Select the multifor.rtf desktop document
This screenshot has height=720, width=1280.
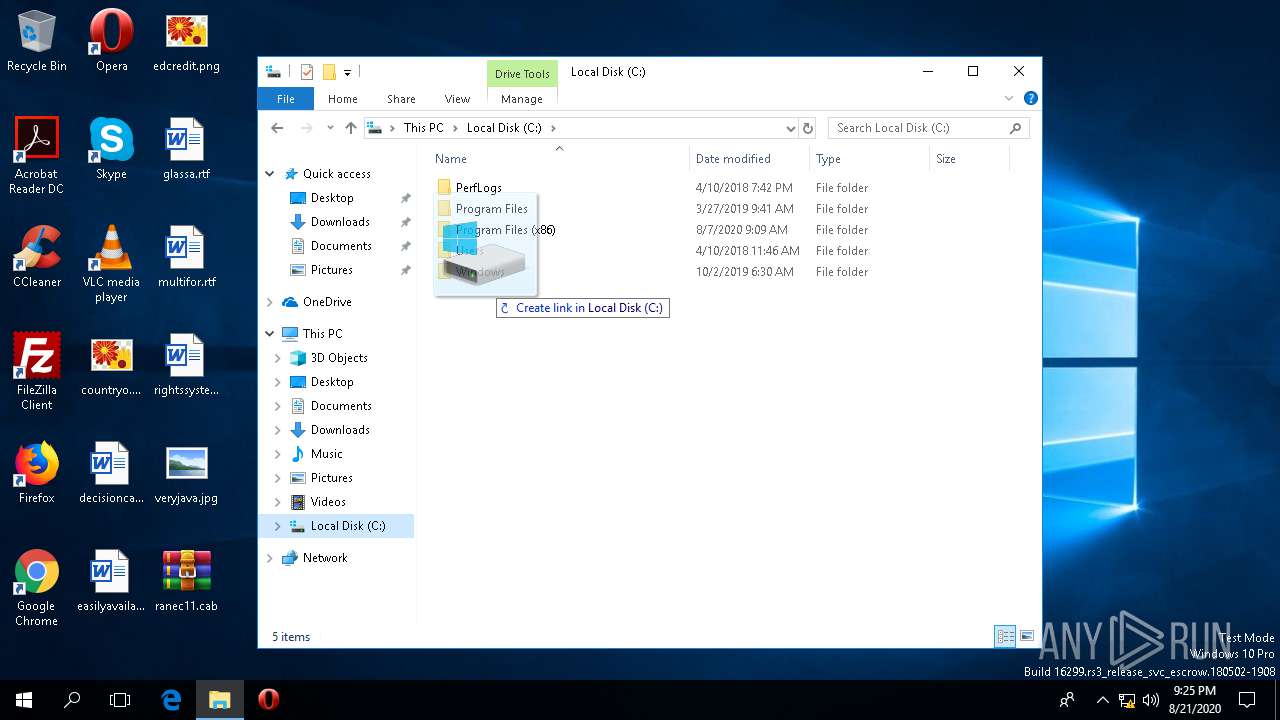(x=186, y=257)
